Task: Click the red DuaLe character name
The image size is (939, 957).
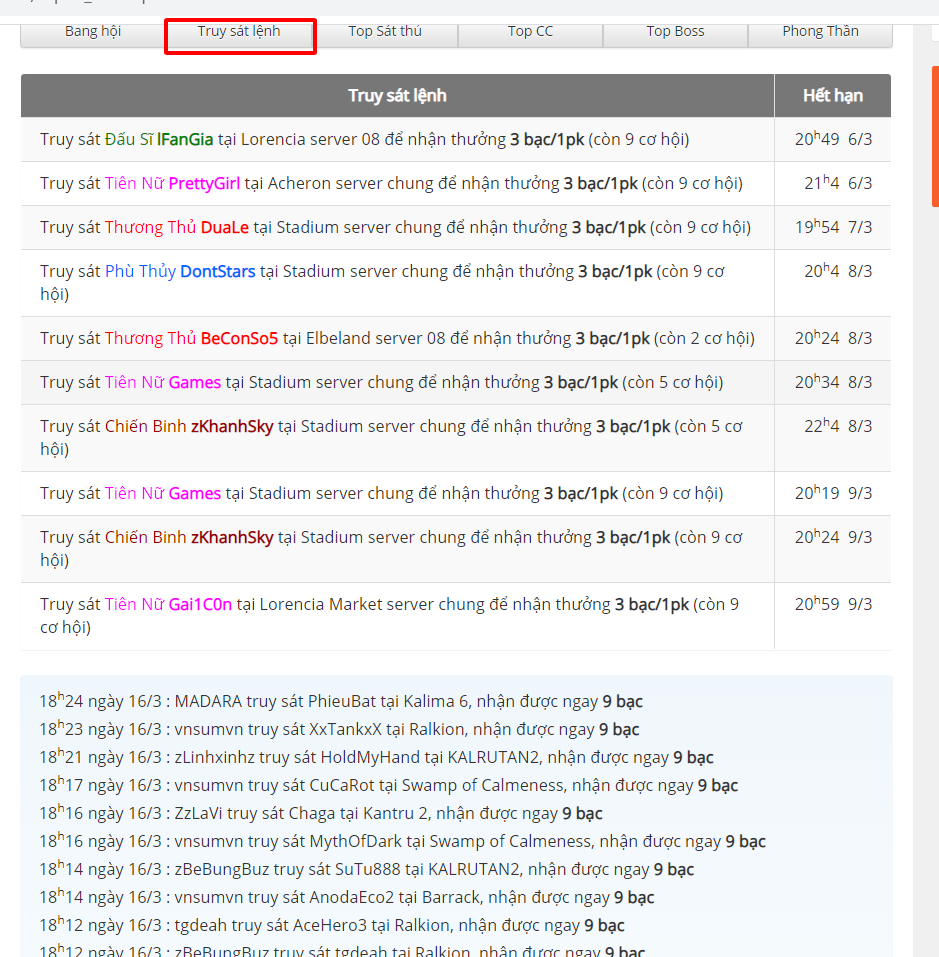Action: pos(224,228)
